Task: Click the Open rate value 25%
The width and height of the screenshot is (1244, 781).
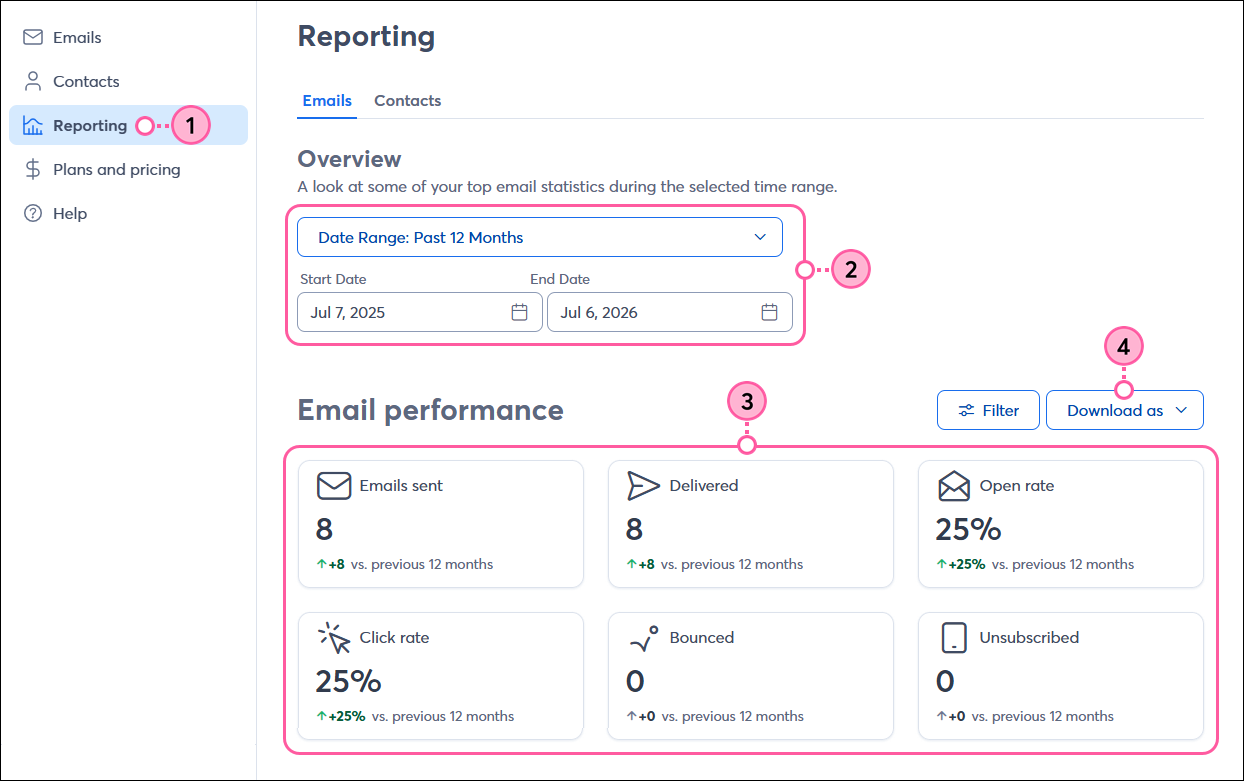Action: click(968, 529)
